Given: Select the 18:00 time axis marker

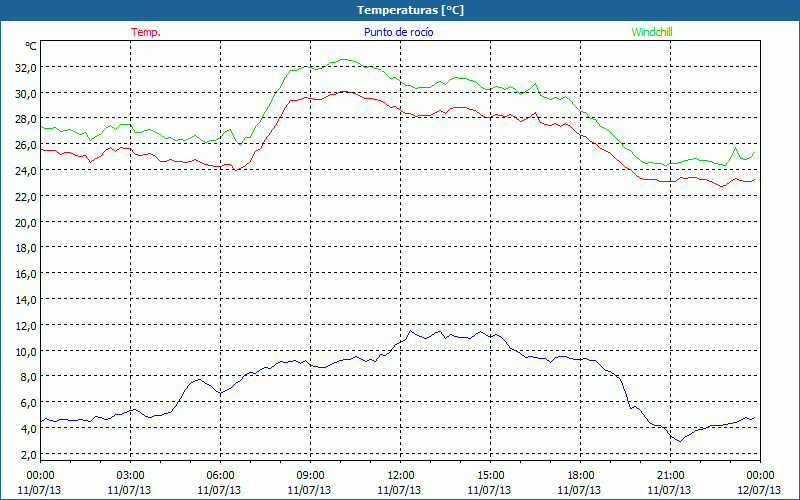Looking at the screenshot, I should [580, 475].
